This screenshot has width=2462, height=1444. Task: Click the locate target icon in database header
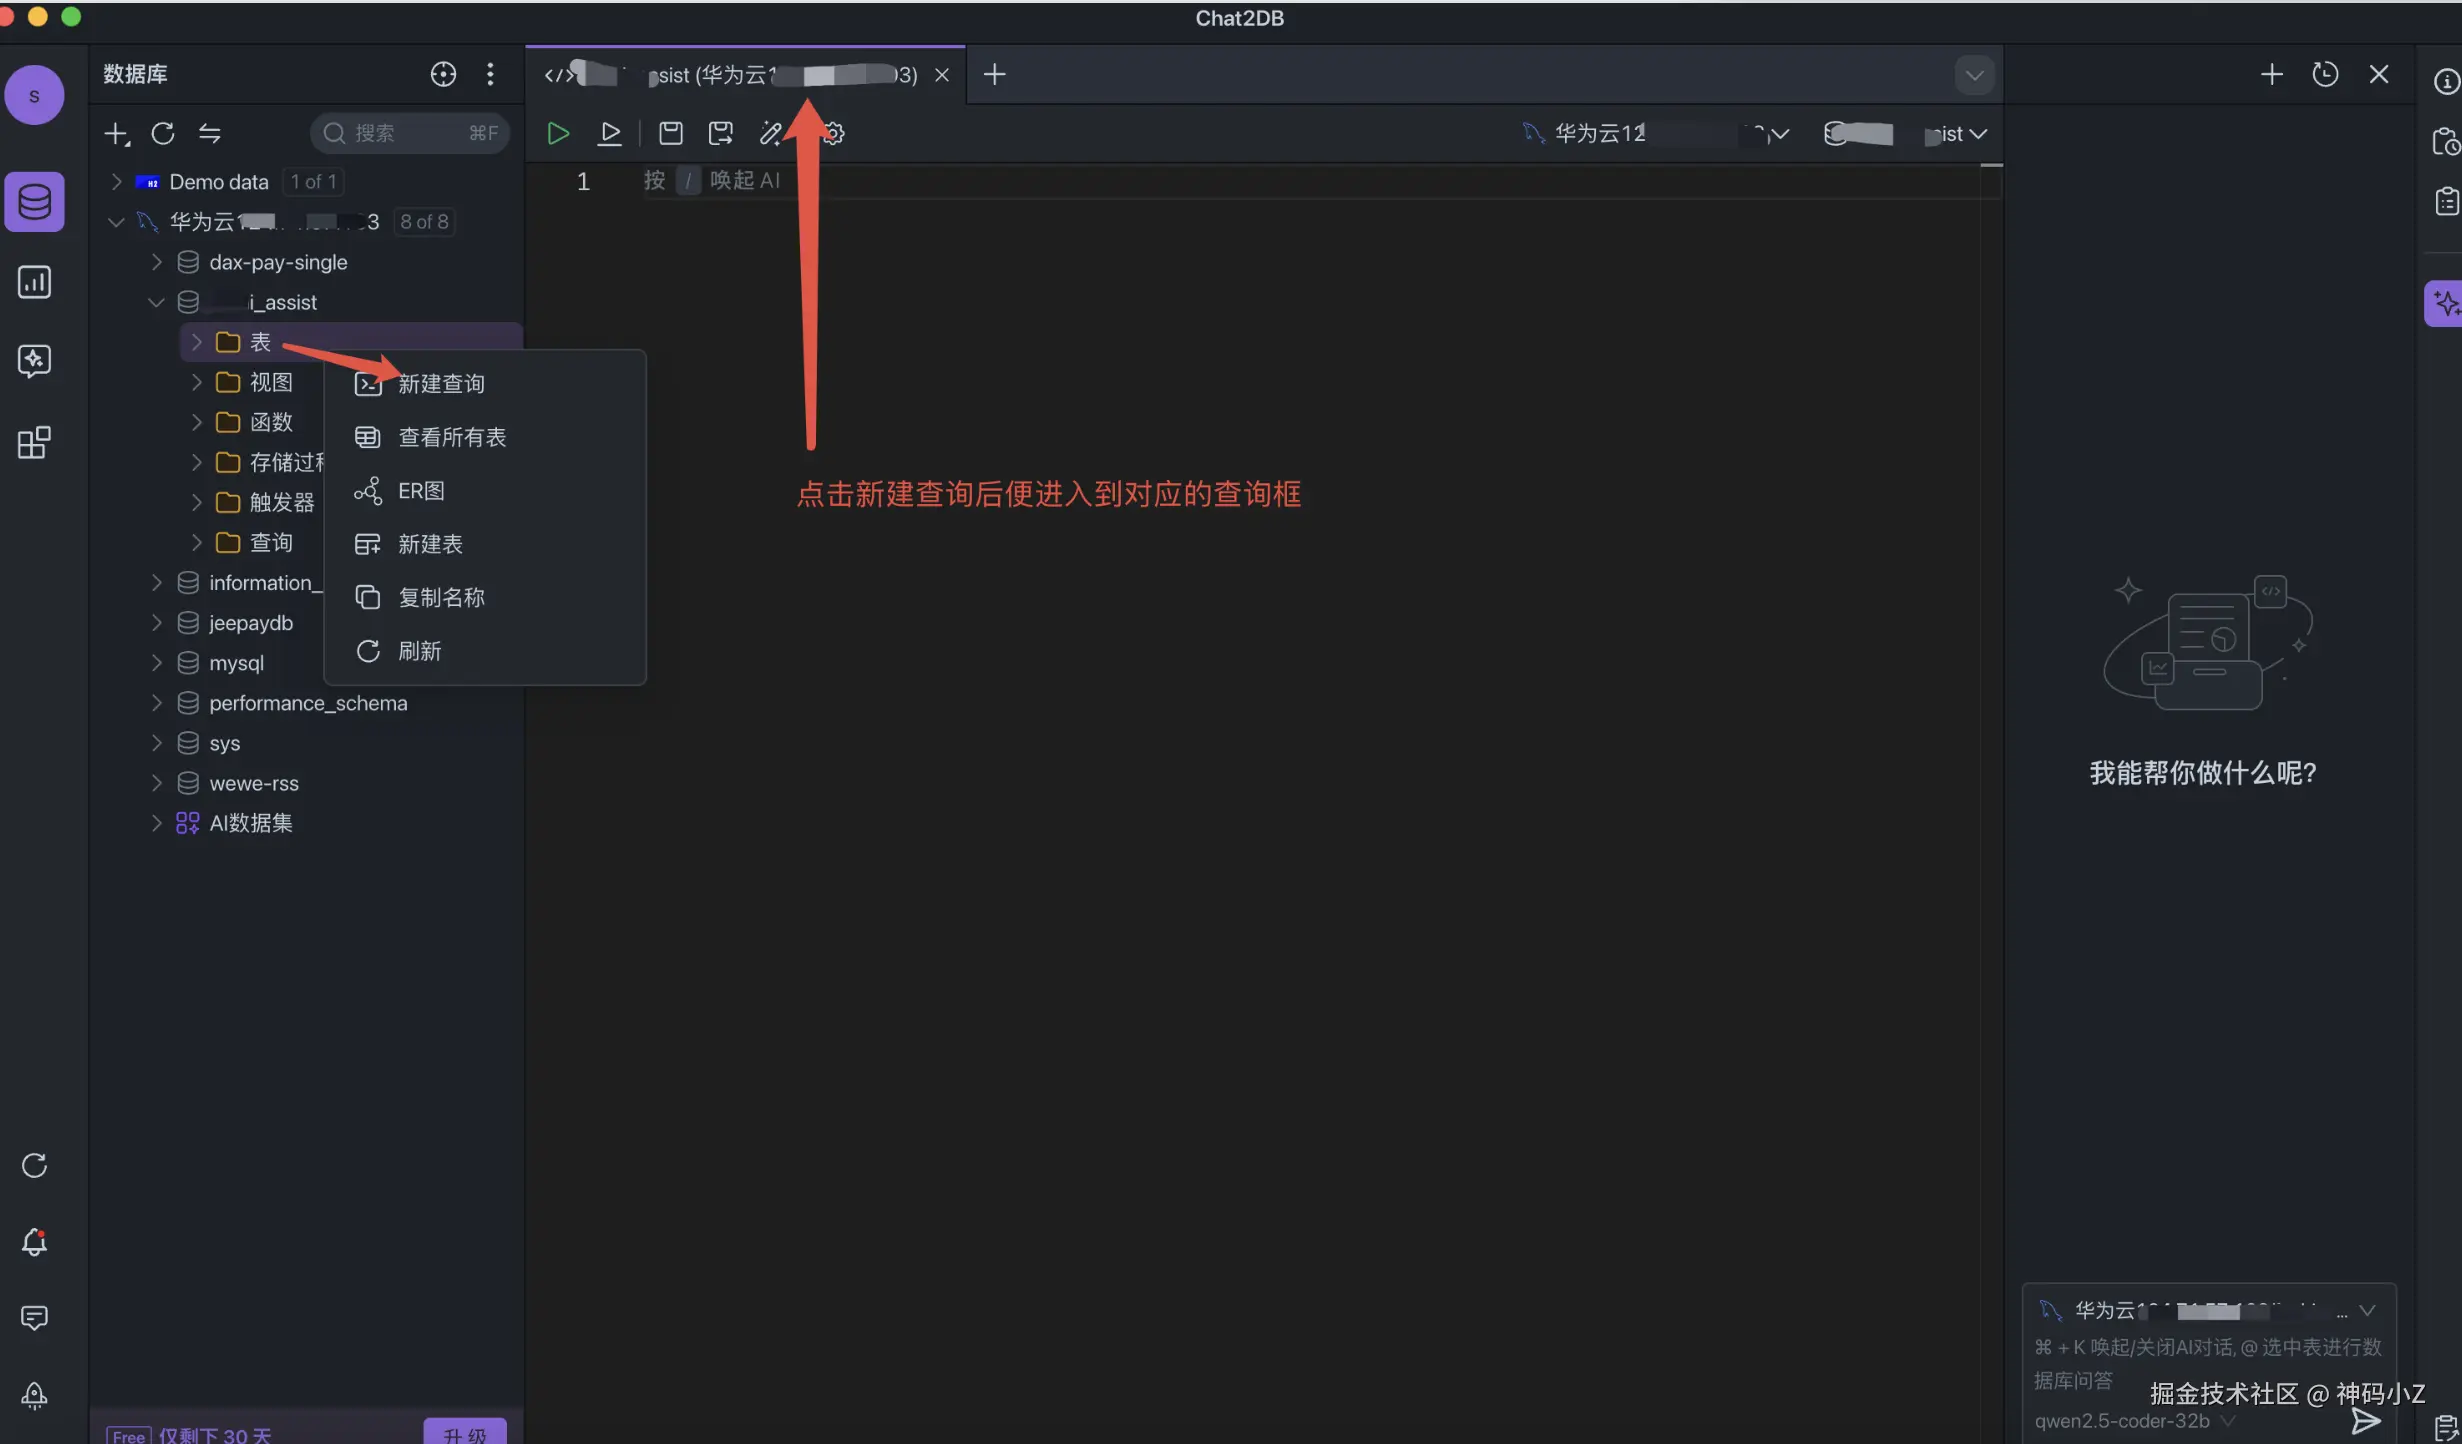click(x=443, y=74)
